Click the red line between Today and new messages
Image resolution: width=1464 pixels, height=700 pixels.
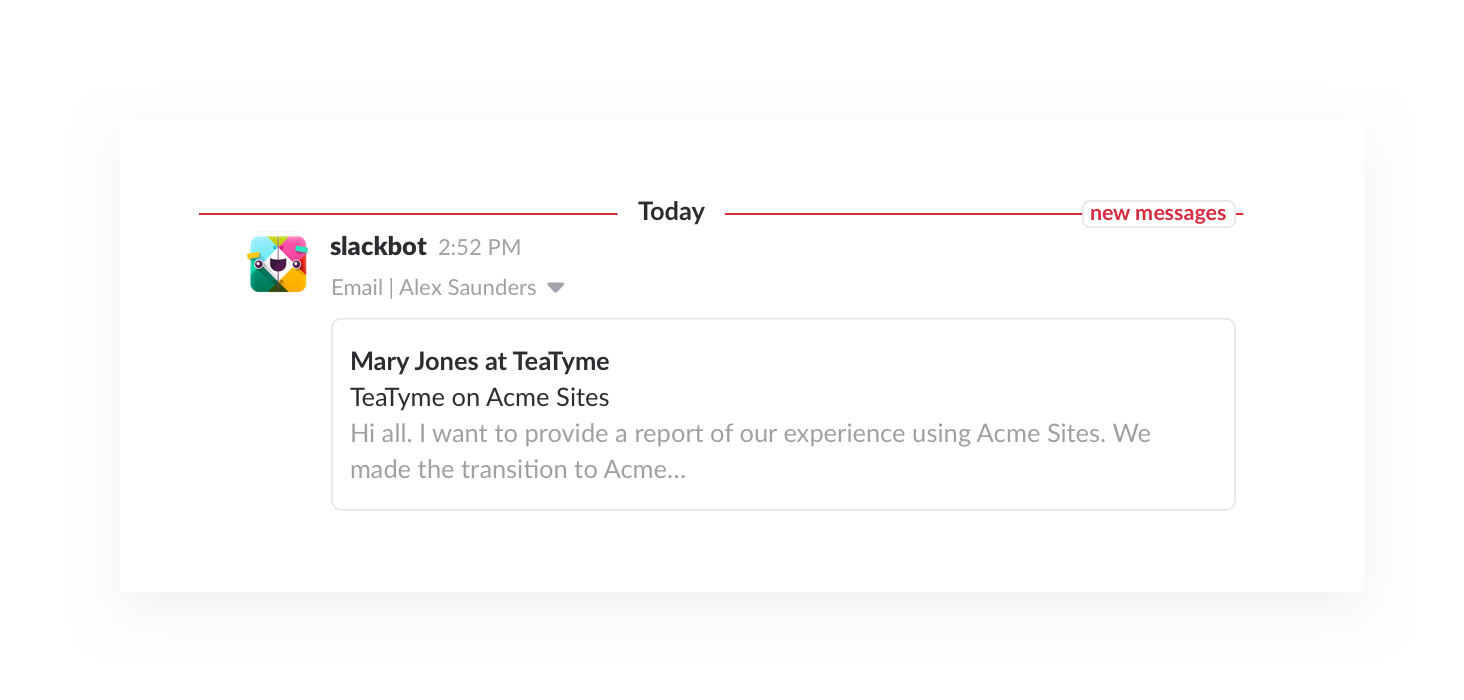click(903, 213)
